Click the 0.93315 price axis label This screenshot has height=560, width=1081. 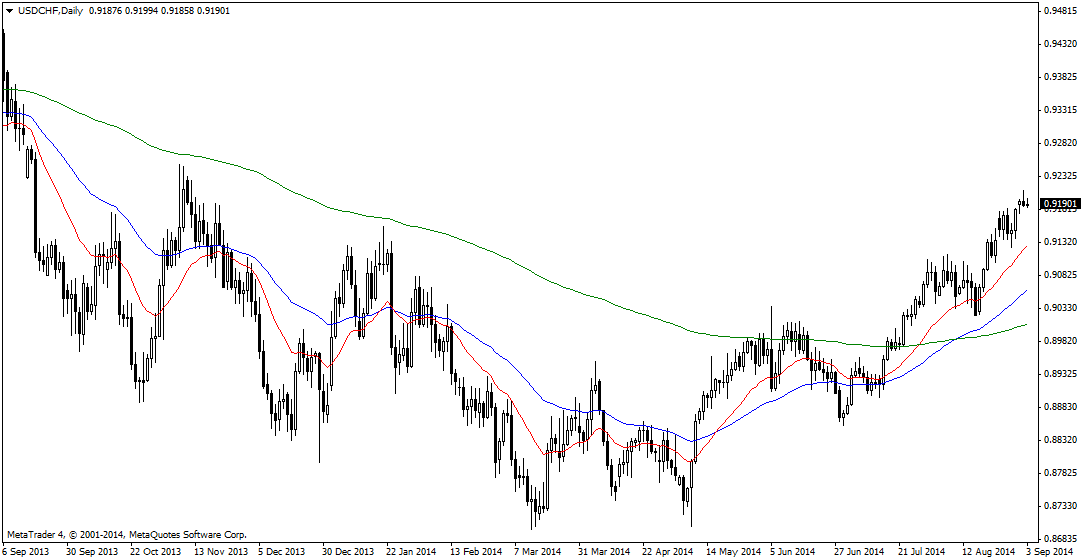tap(1059, 110)
